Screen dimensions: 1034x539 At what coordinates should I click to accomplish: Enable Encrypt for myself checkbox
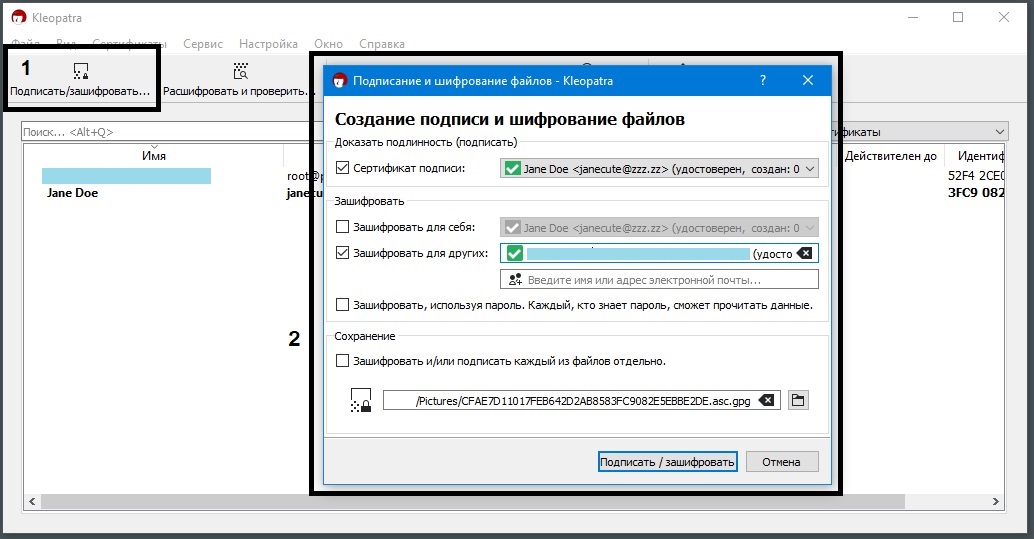tap(342, 227)
